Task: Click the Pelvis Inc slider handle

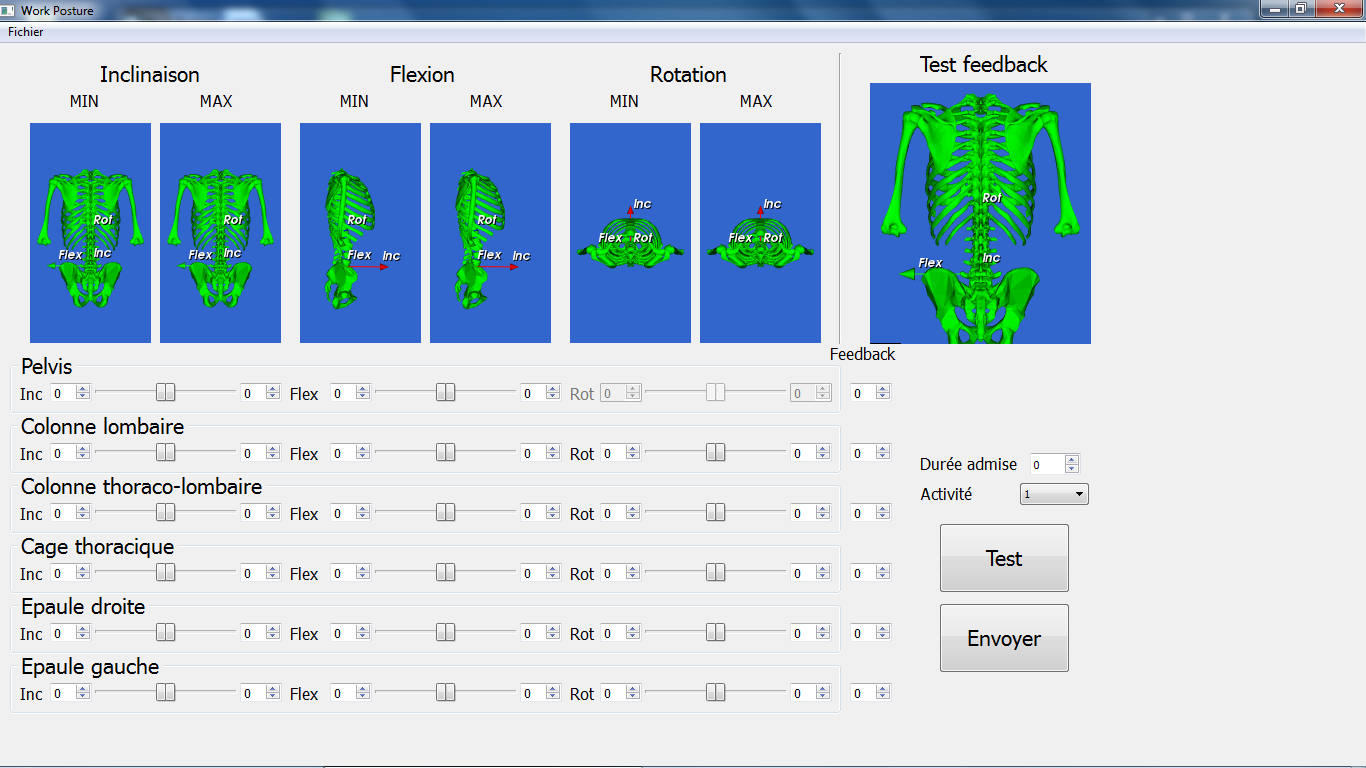Action: [166, 393]
